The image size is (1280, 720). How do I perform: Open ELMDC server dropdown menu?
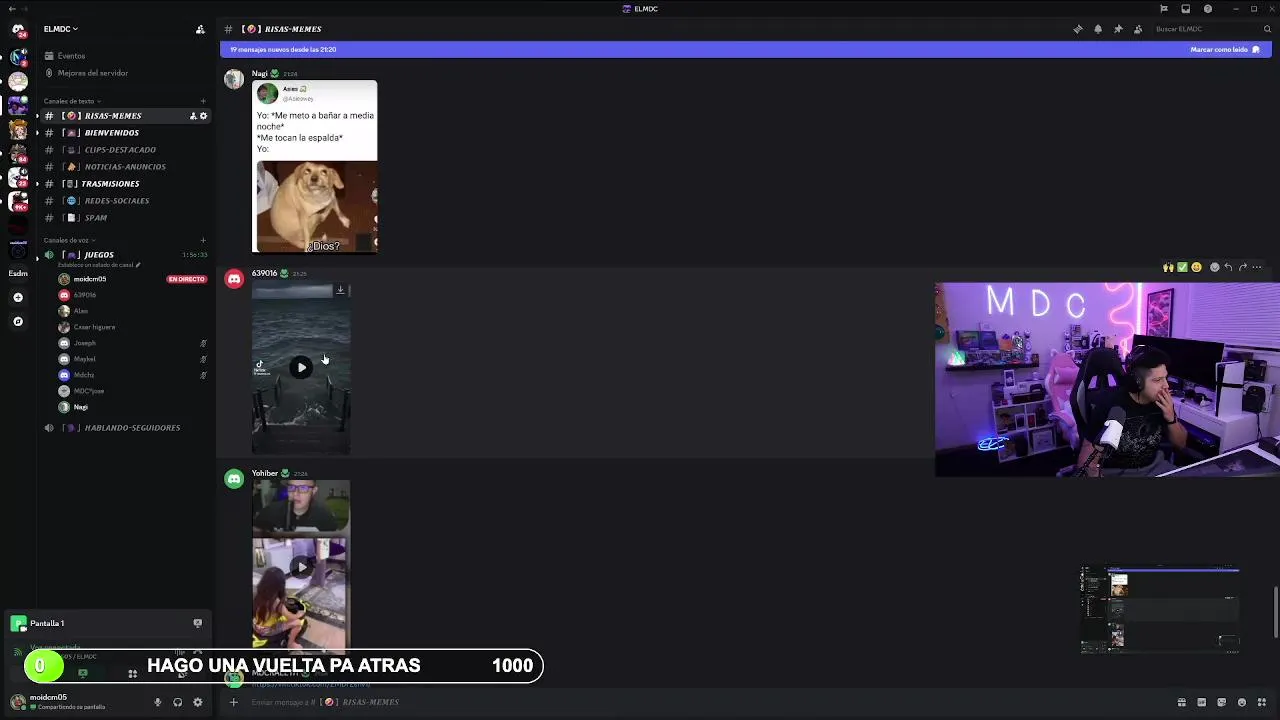click(61, 29)
